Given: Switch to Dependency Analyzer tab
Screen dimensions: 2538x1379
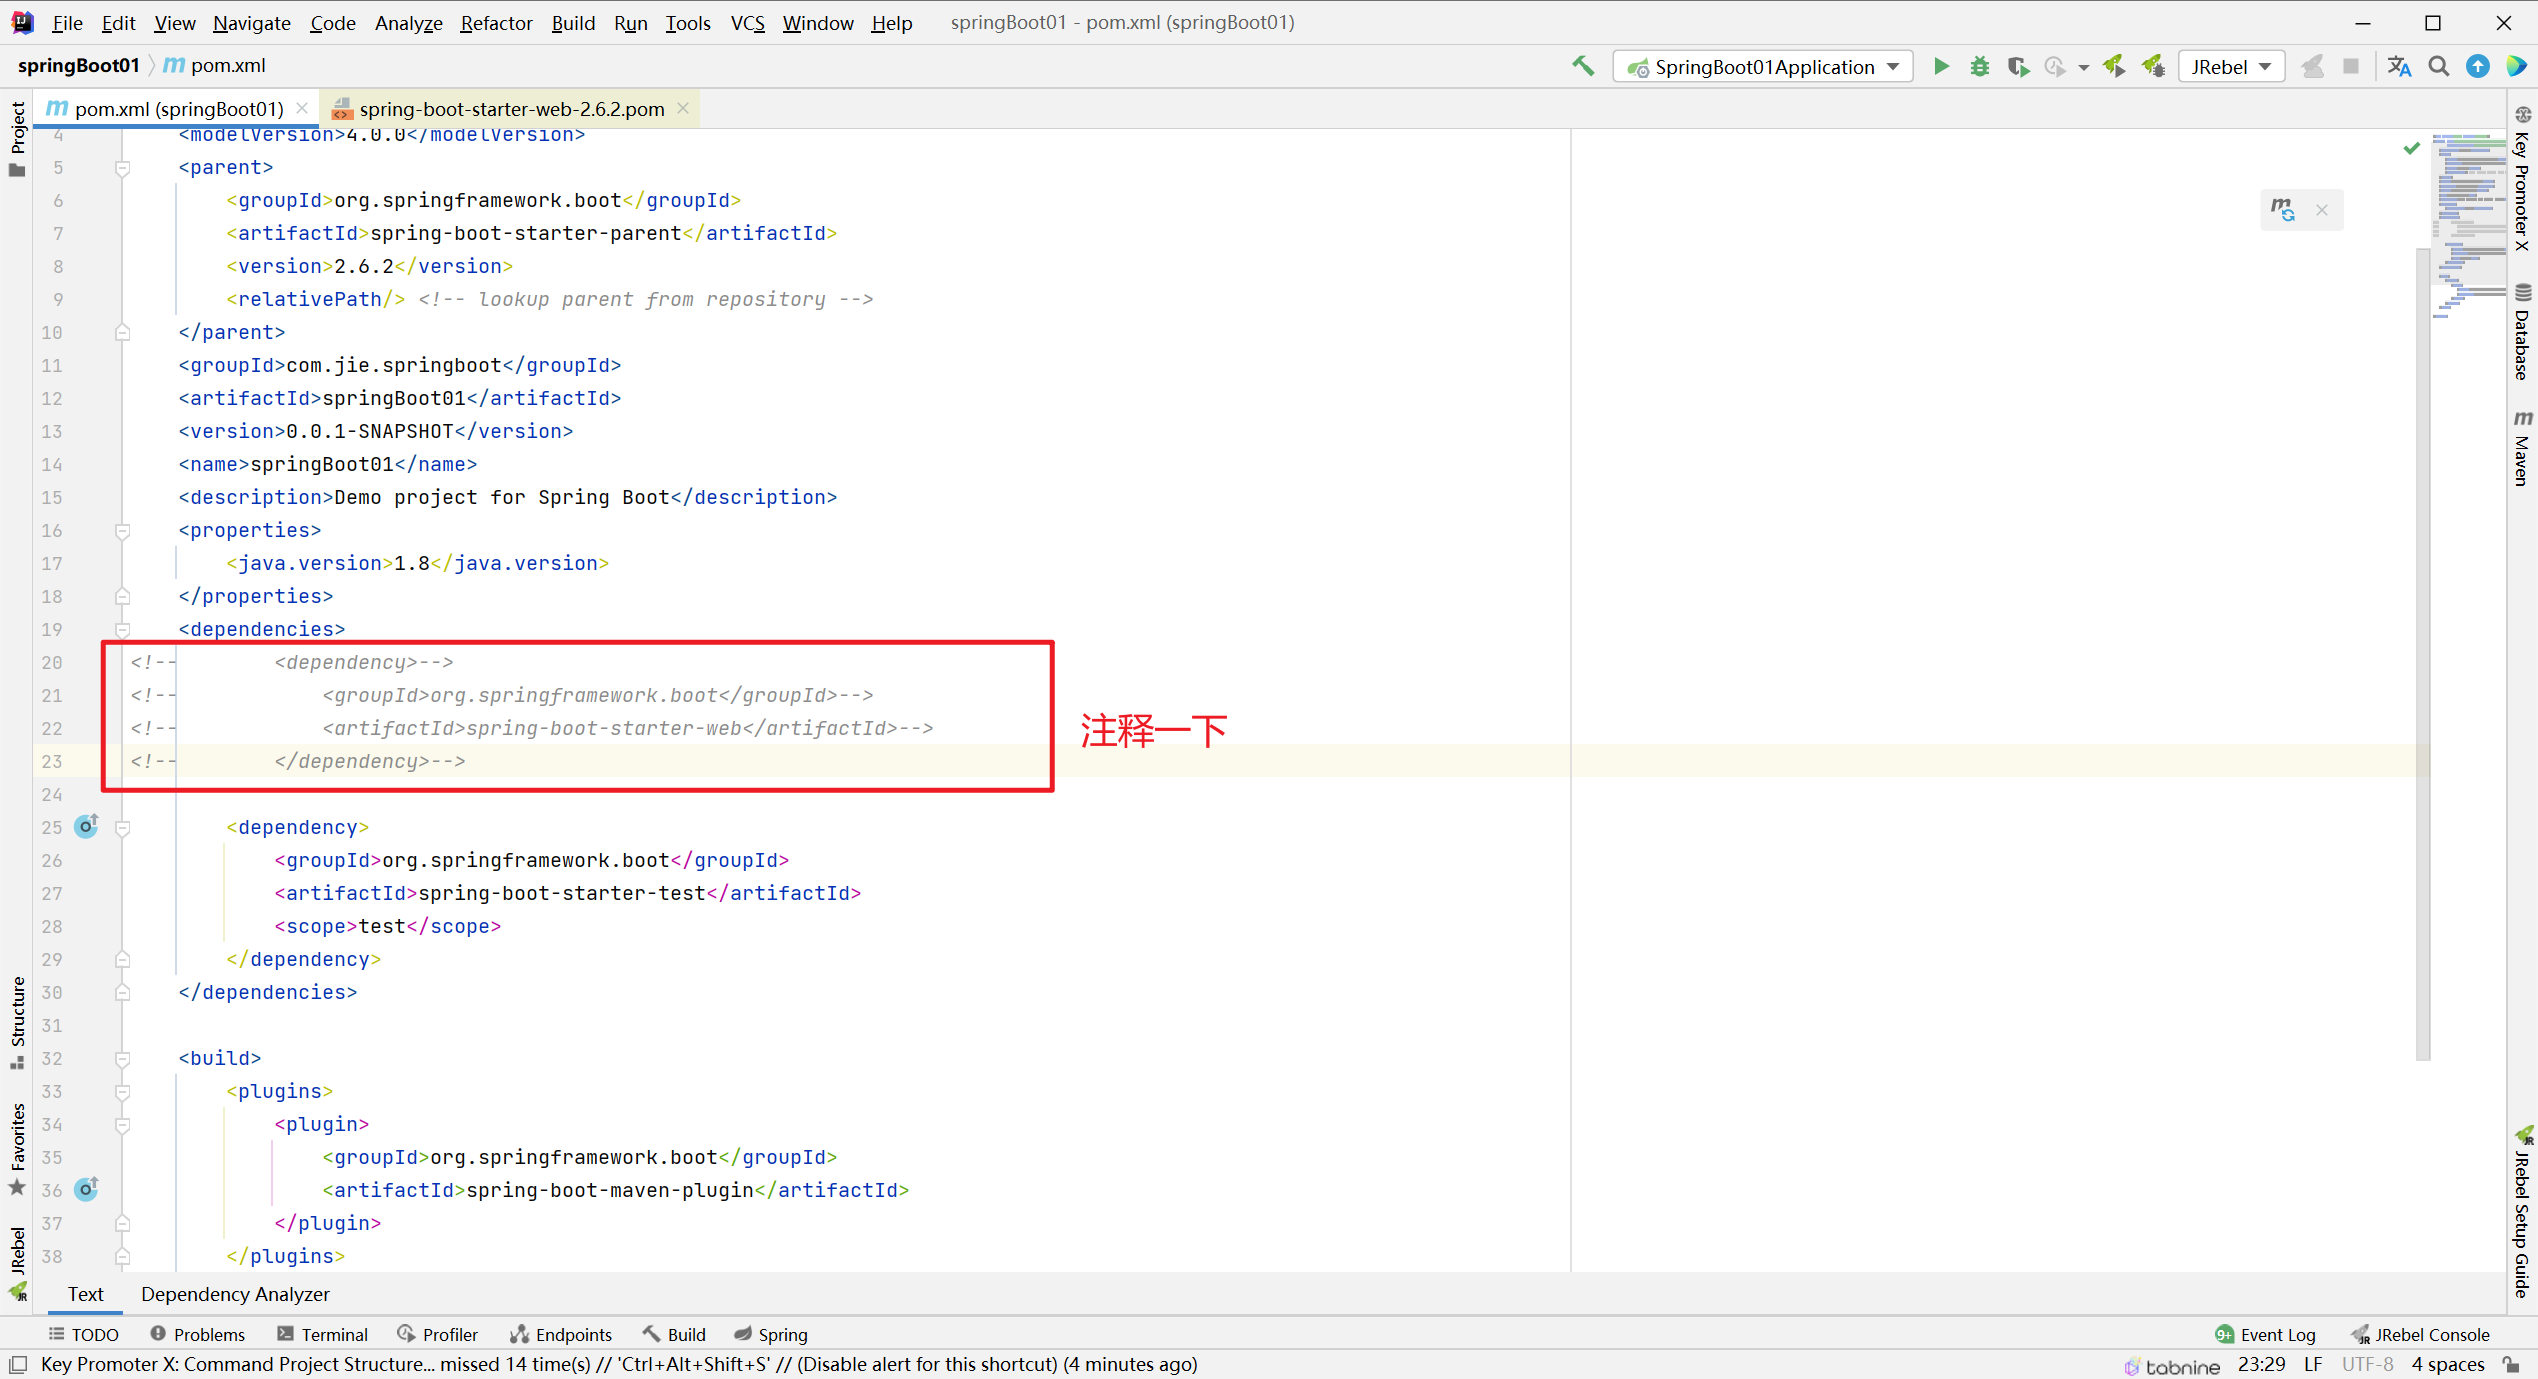Looking at the screenshot, I should pyautogui.click(x=235, y=1293).
